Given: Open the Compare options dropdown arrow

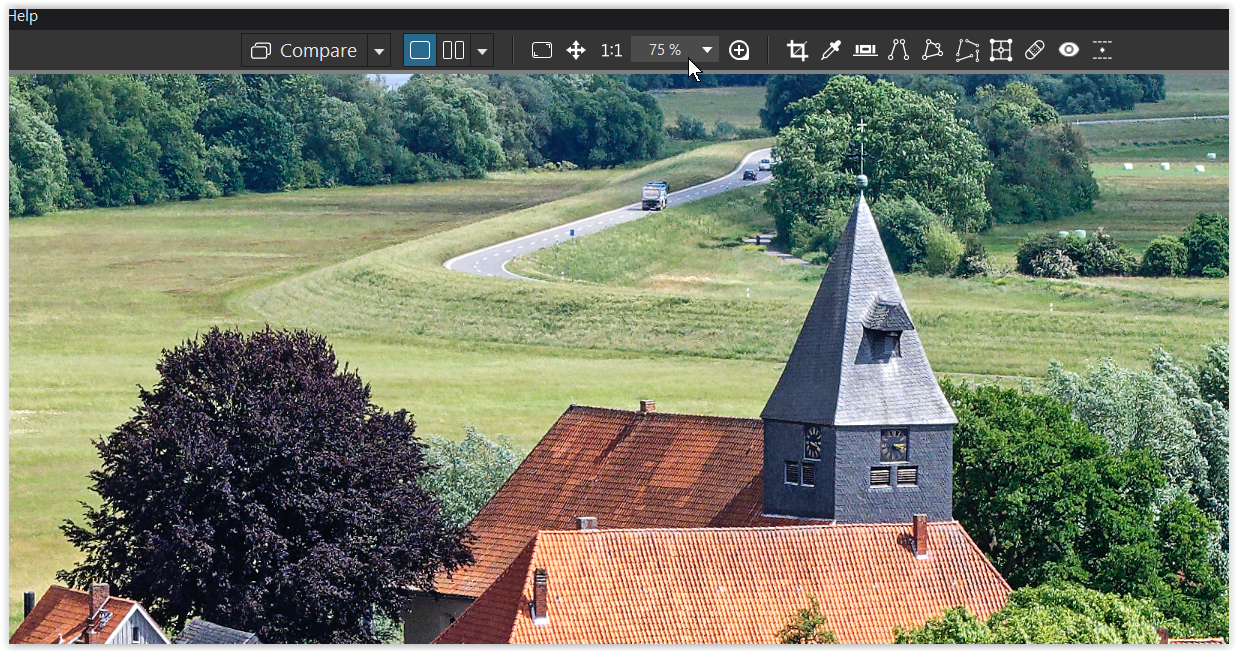Looking at the screenshot, I should [379, 50].
